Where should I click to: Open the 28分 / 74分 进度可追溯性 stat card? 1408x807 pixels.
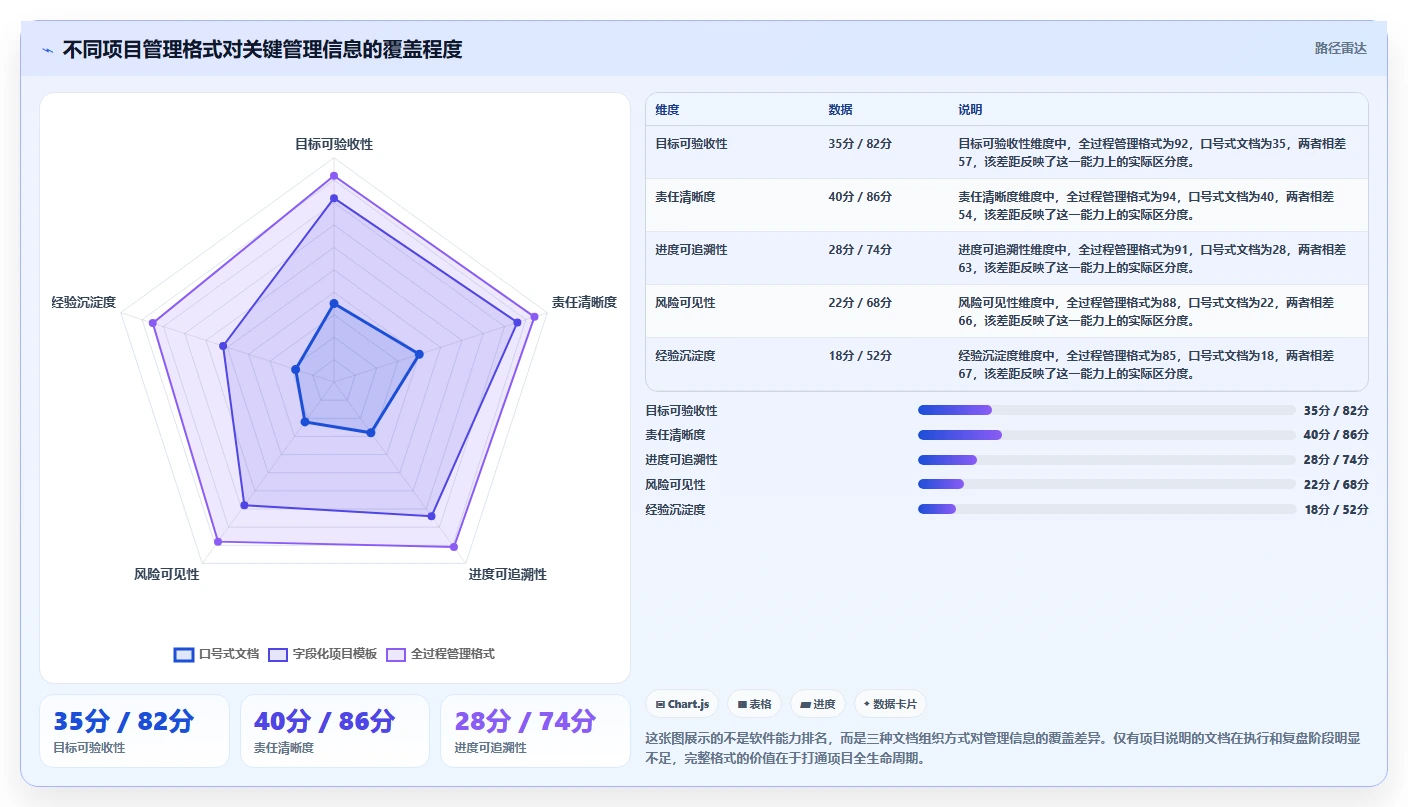click(535, 731)
